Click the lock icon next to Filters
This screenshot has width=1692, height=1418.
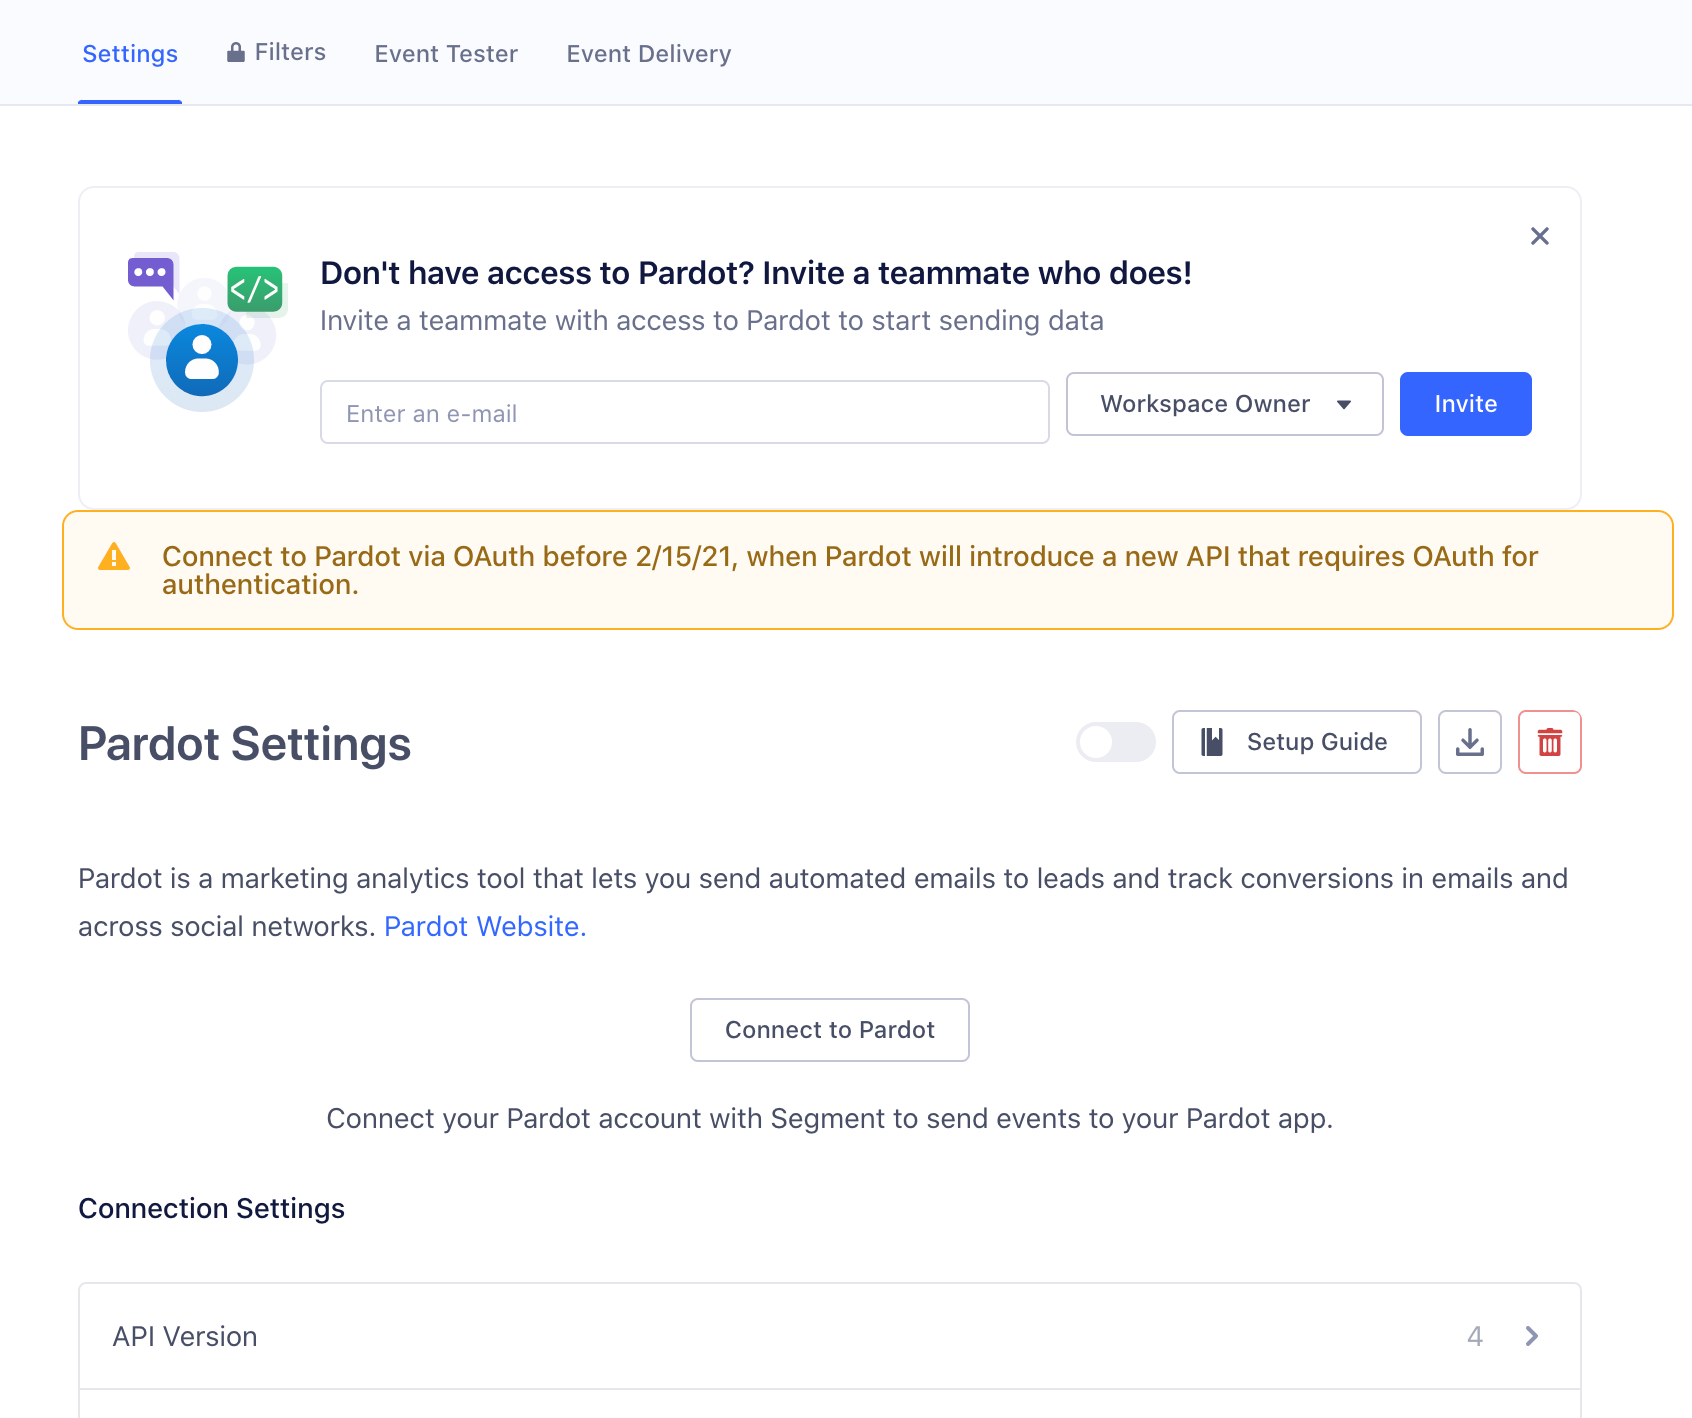click(x=236, y=51)
